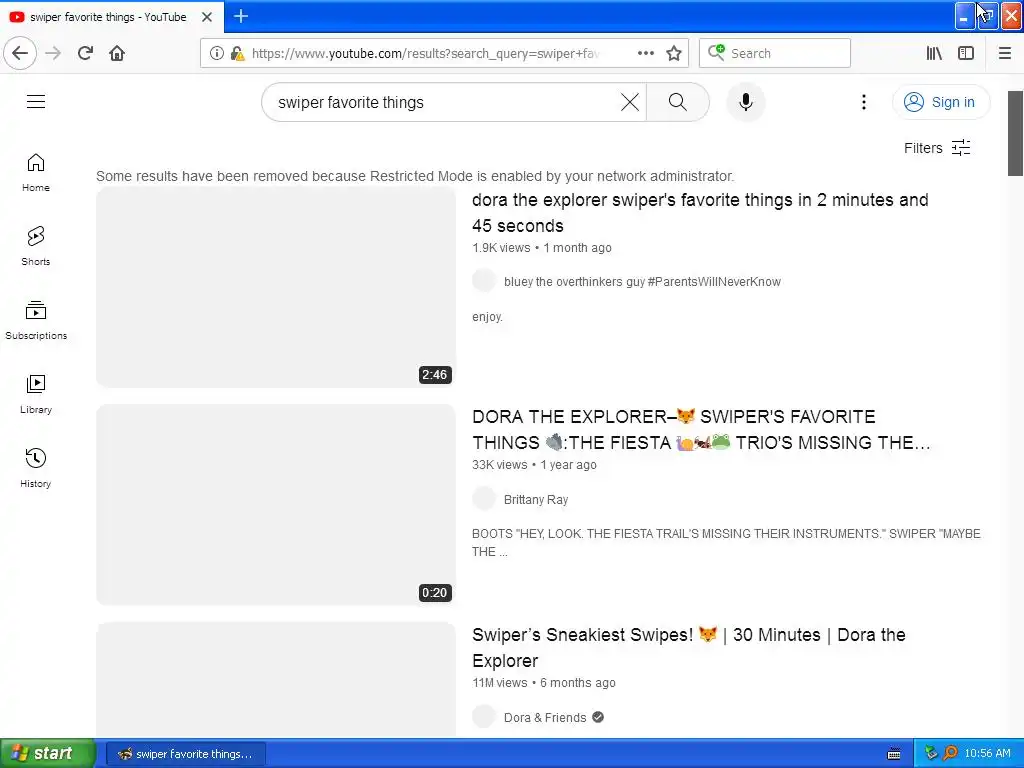This screenshot has width=1024, height=768.
Task: Click '33K views • 1 year ago' text
Action: point(534,465)
